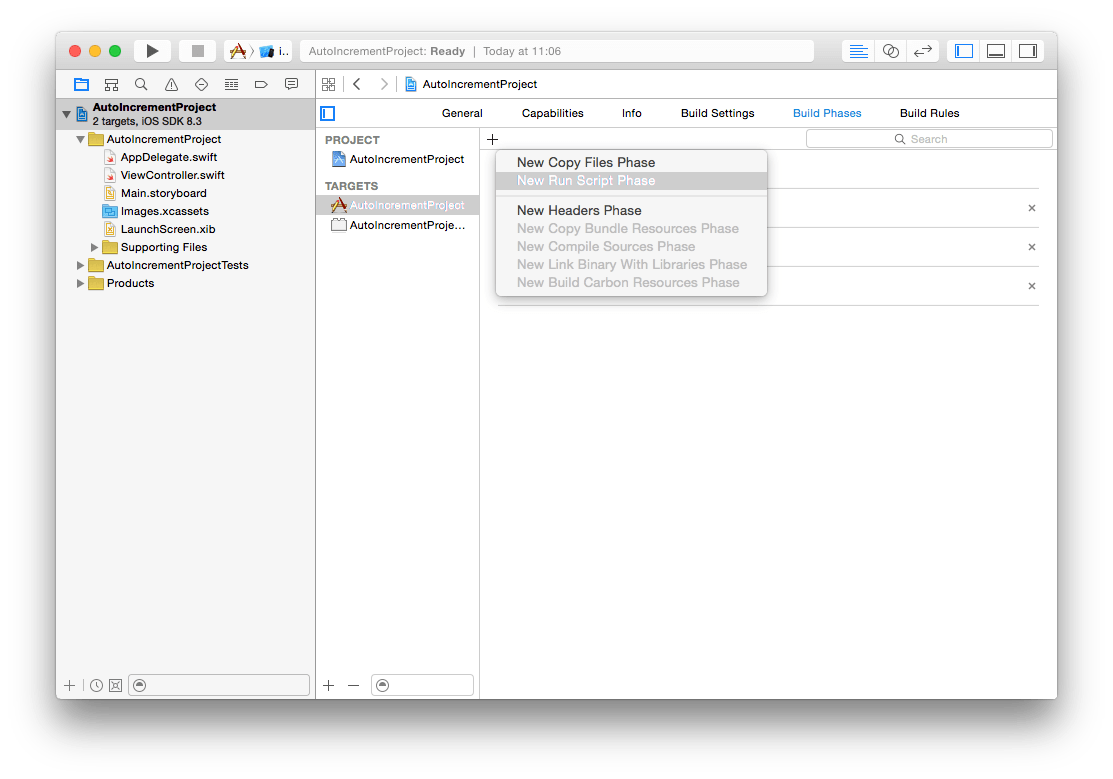Switch to the Build Rules tab

pyautogui.click(x=929, y=114)
